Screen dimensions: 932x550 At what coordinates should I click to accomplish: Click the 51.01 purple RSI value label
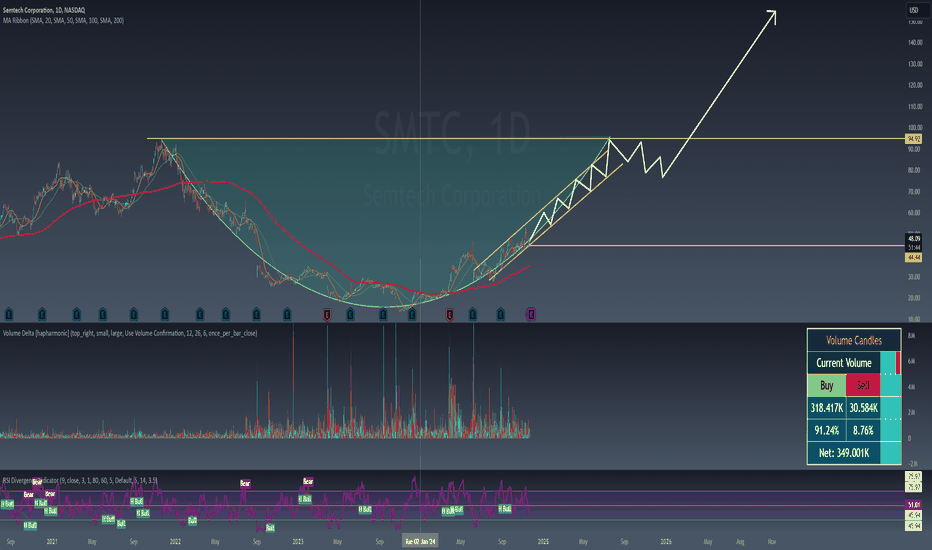[914, 505]
